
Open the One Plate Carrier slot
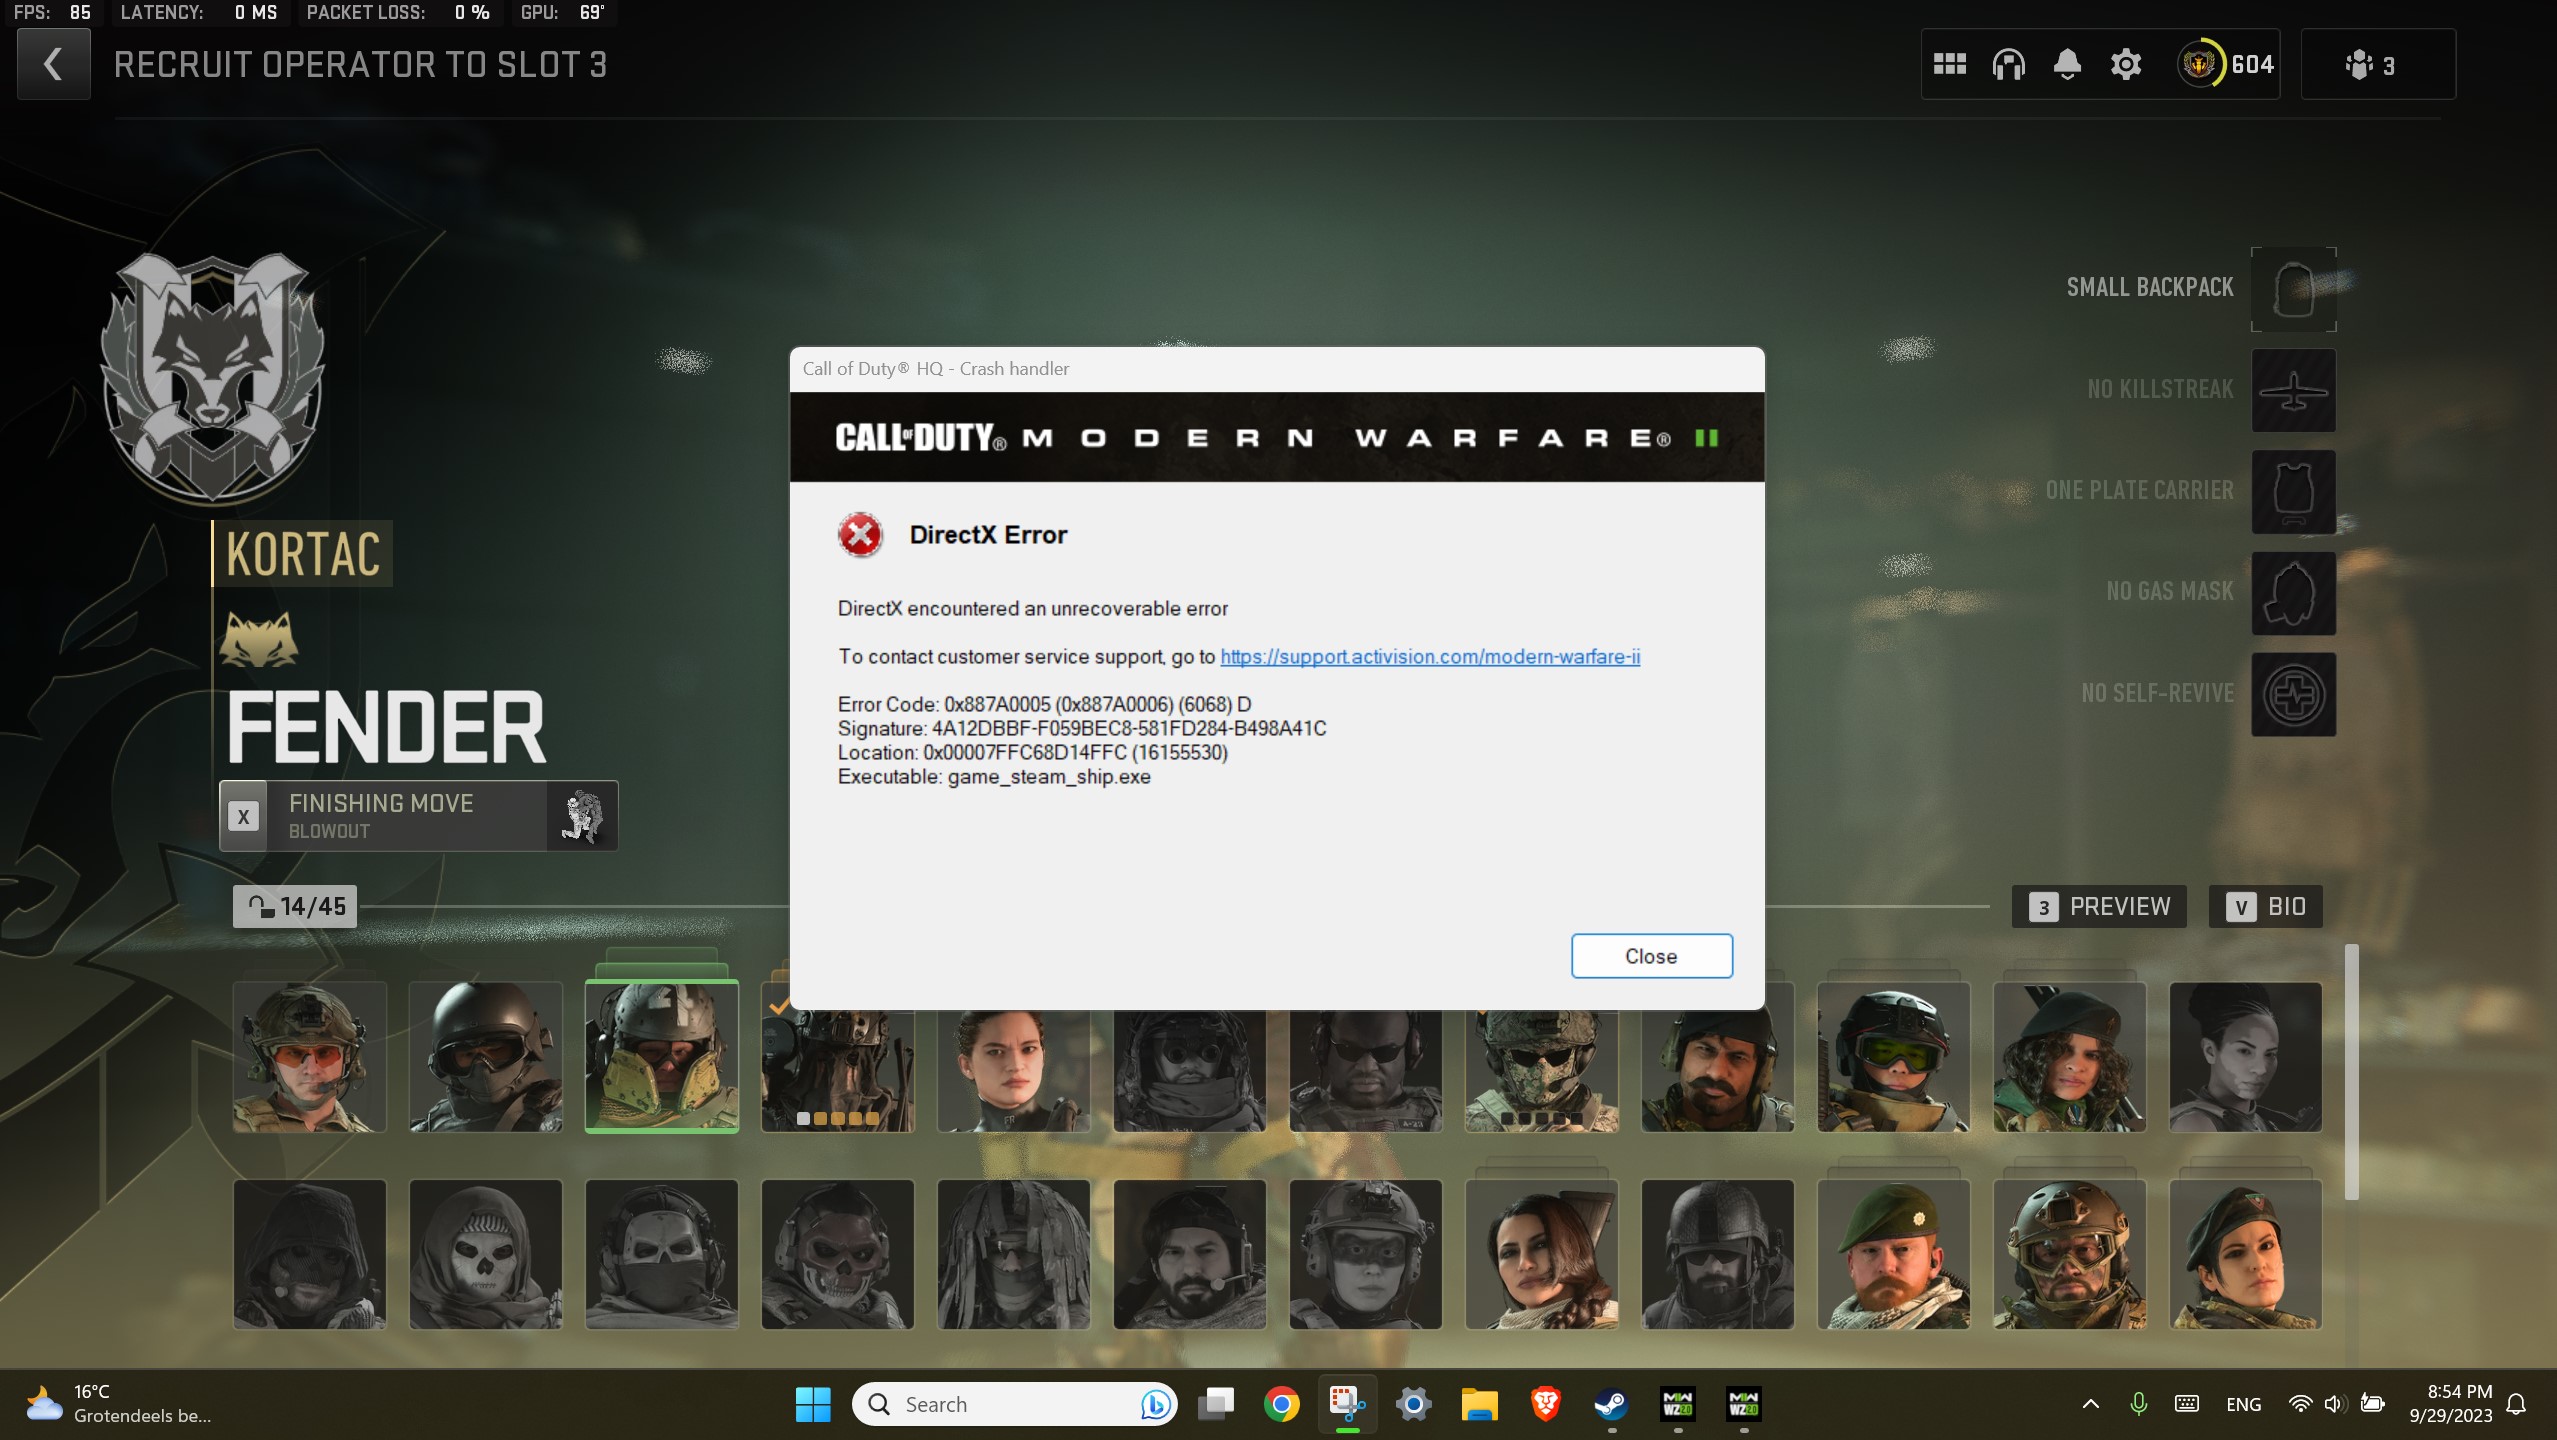pyautogui.click(x=2292, y=492)
